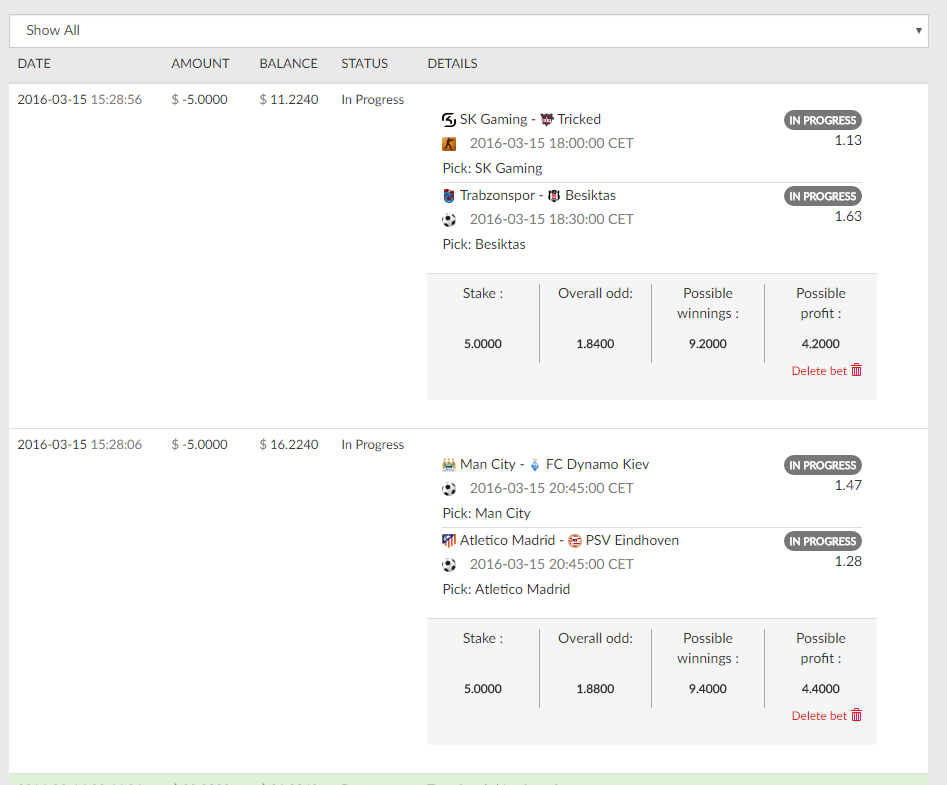Image resolution: width=947 pixels, height=785 pixels.
Task: Click the 1.47 odd value
Action: click(848, 485)
